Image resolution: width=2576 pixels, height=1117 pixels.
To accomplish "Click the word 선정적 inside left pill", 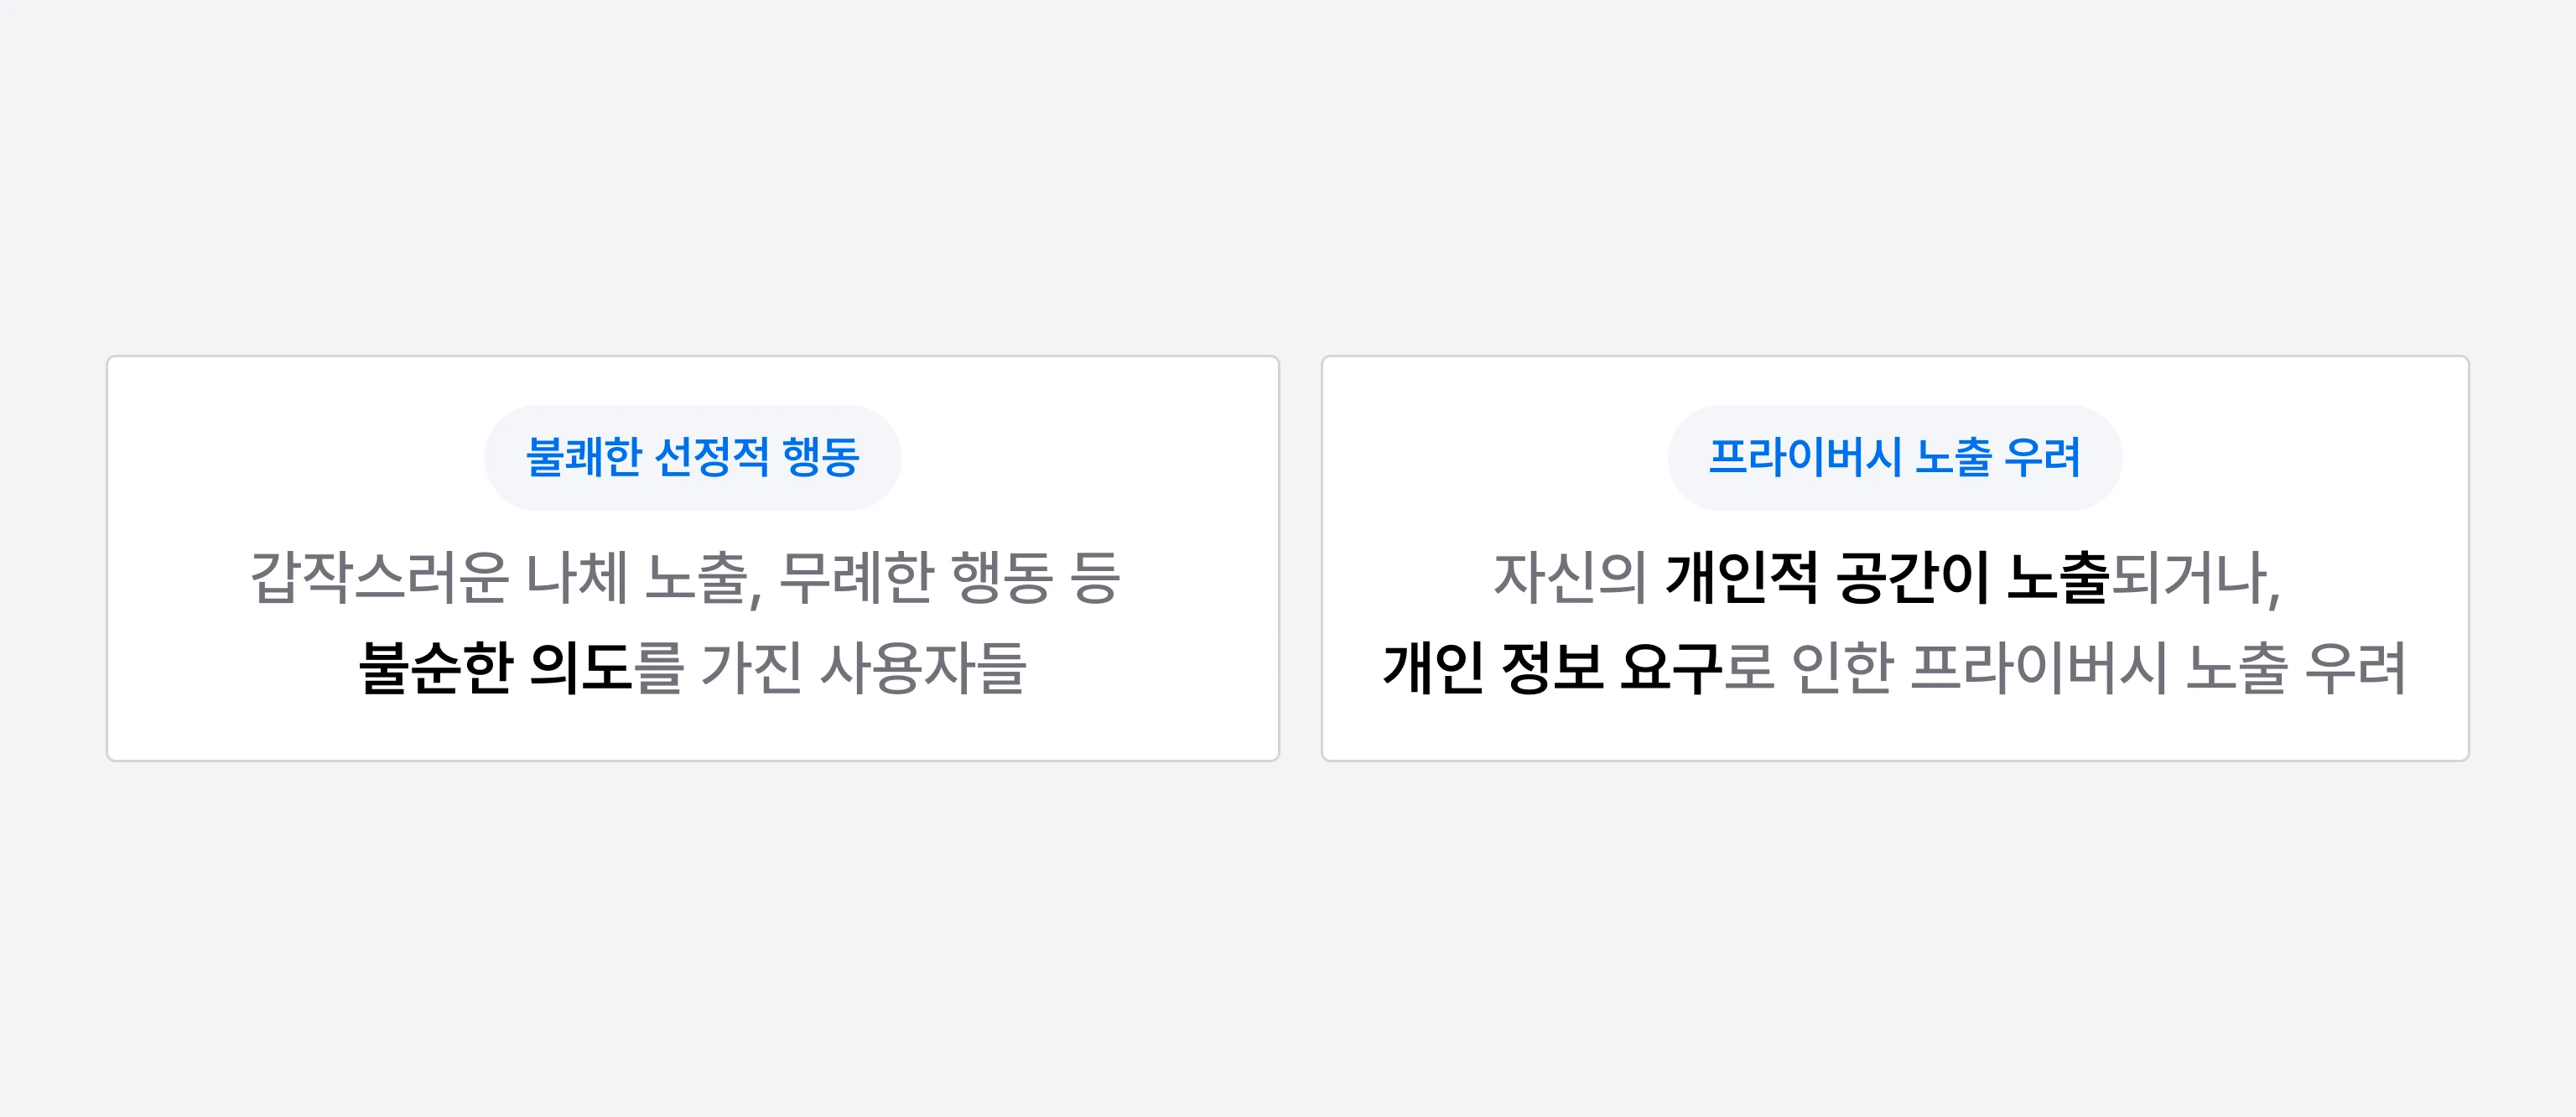I will 711,457.
